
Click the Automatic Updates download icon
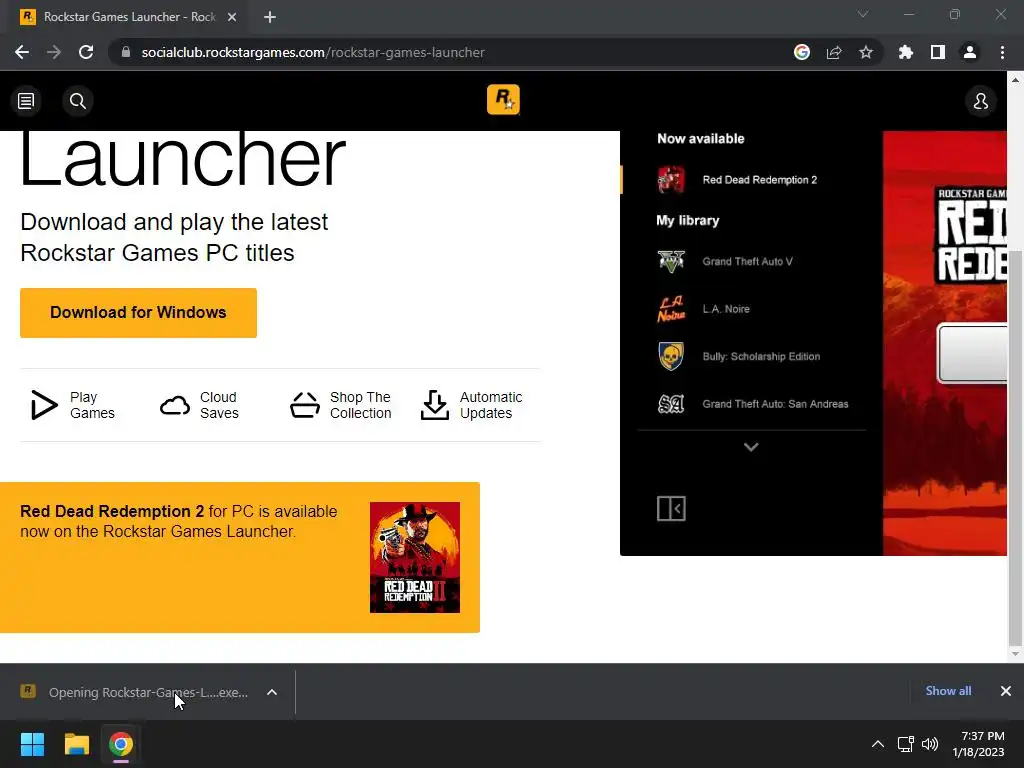click(x=434, y=405)
